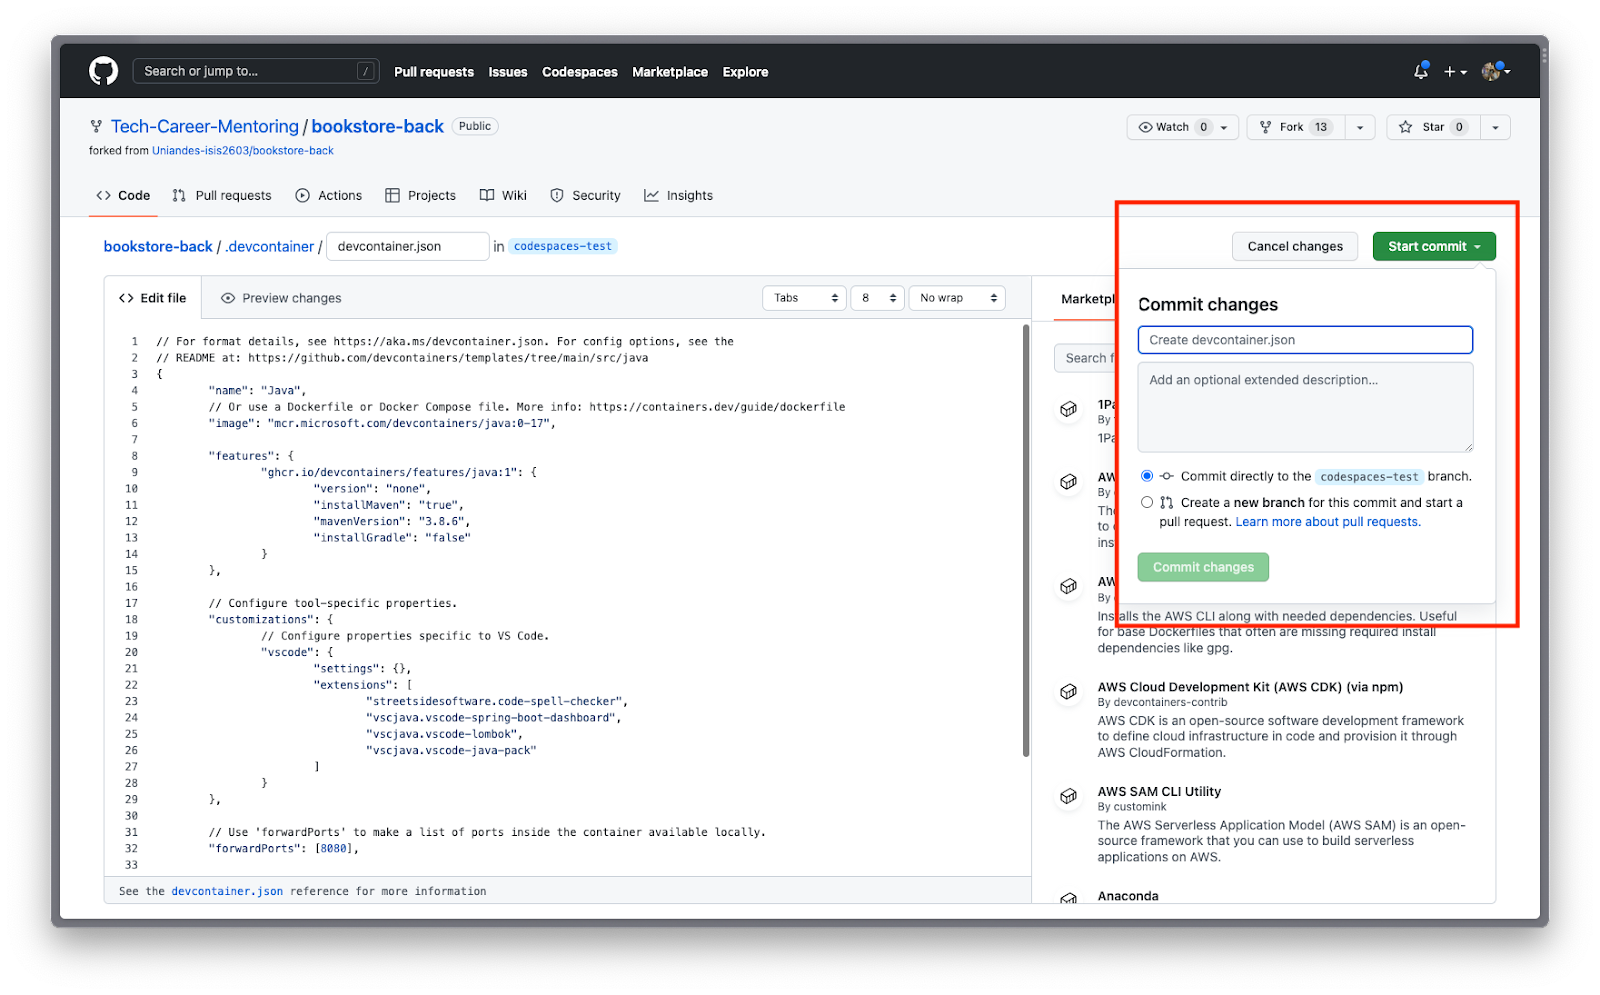Open Explore in top navigation
The height and width of the screenshot is (995, 1600).
(746, 72)
